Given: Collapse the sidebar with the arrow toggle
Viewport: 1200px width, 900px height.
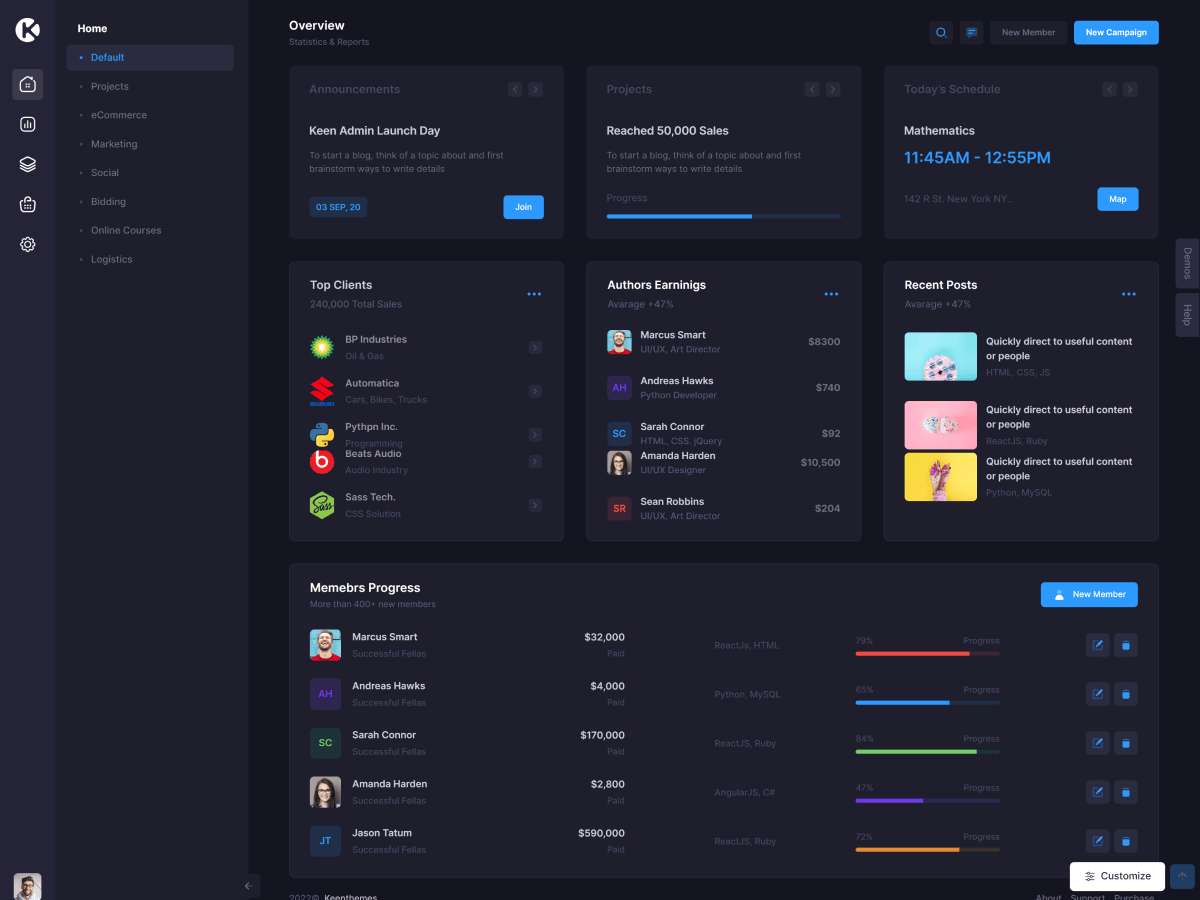Looking at the screenshot, I should (x=248, y=886).
